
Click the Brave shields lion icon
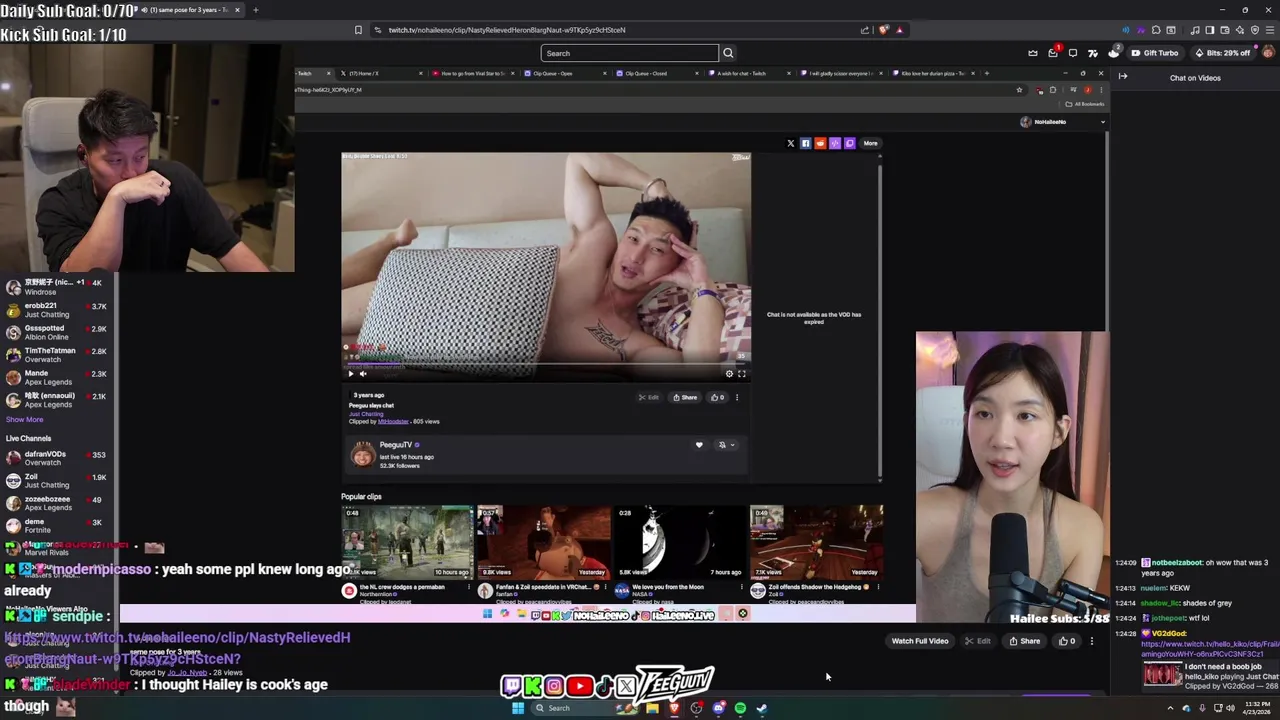(x=883, y=30)
